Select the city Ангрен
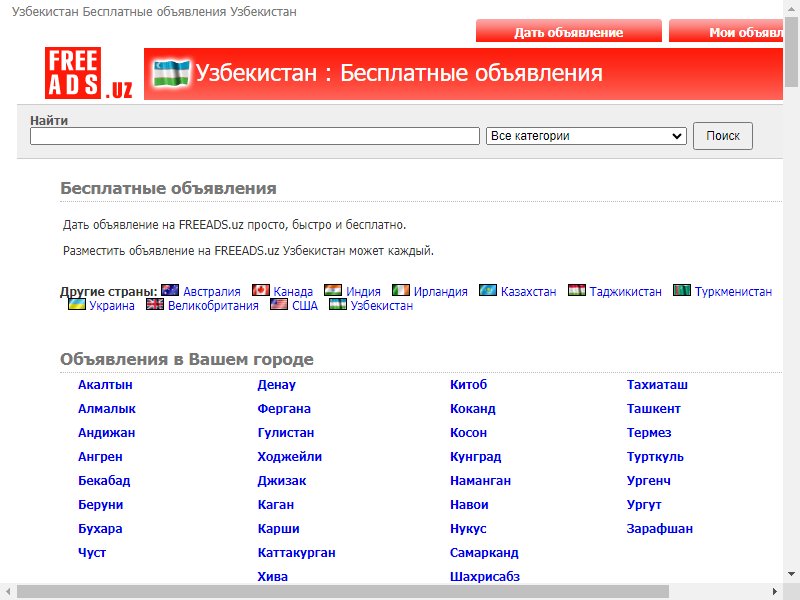Viewport: 800px width, 600px height. 100,457
